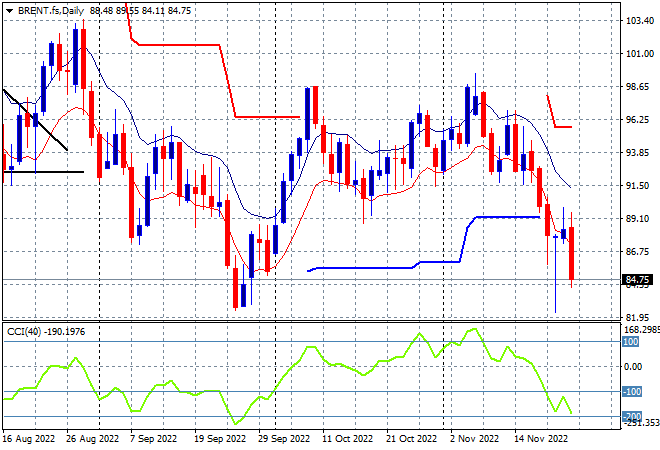
Task: Select the black horizontal support line
Action: point(43,172)
